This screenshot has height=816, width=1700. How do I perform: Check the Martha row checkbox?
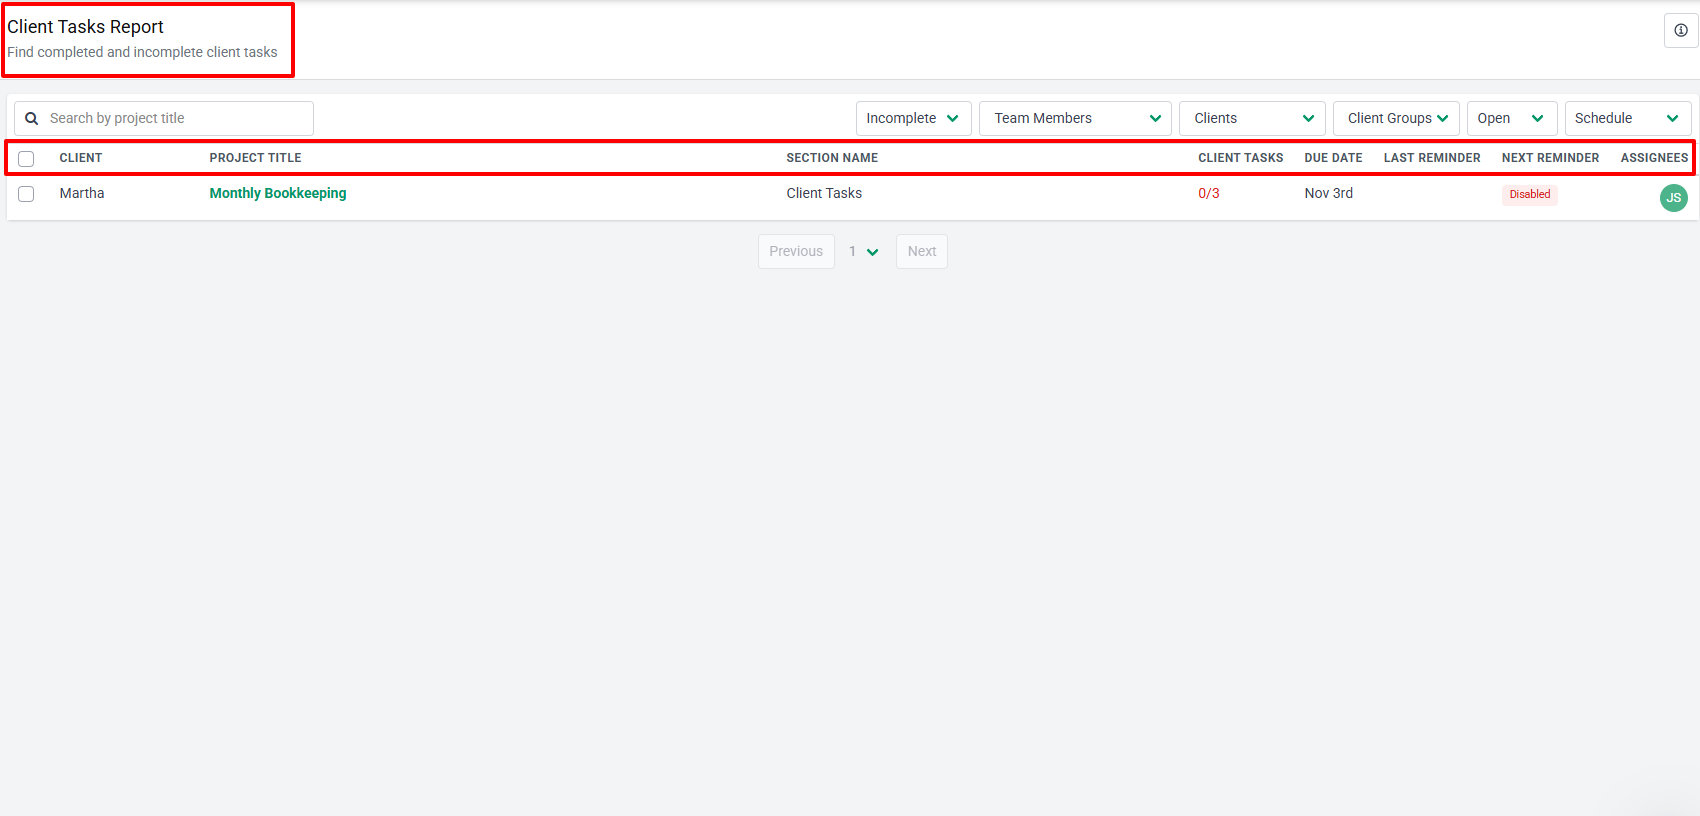click(x=26, y=194)
